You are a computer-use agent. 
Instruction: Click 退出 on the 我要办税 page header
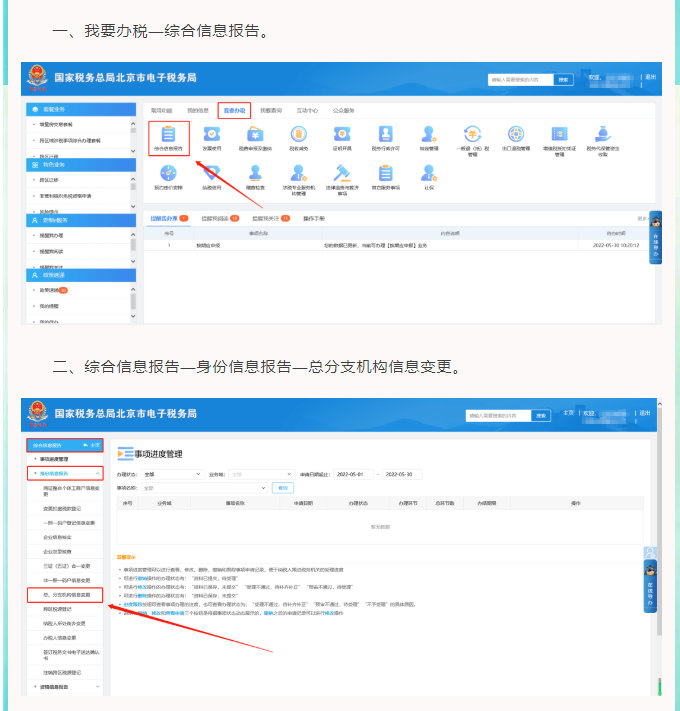click(x=651, y=77)
